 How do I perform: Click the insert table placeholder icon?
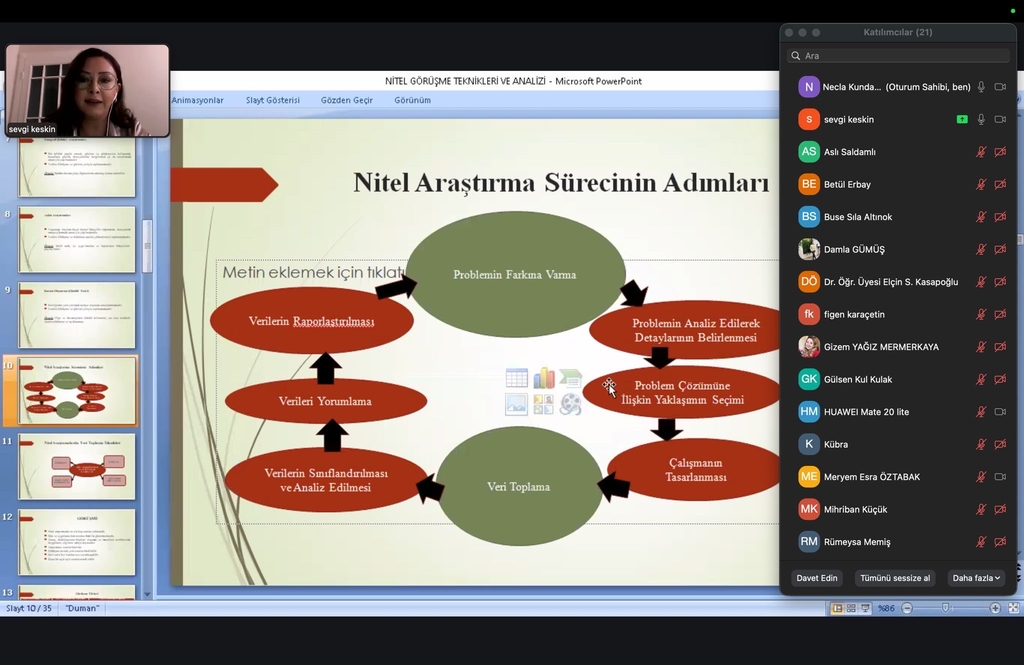point(516,378)
